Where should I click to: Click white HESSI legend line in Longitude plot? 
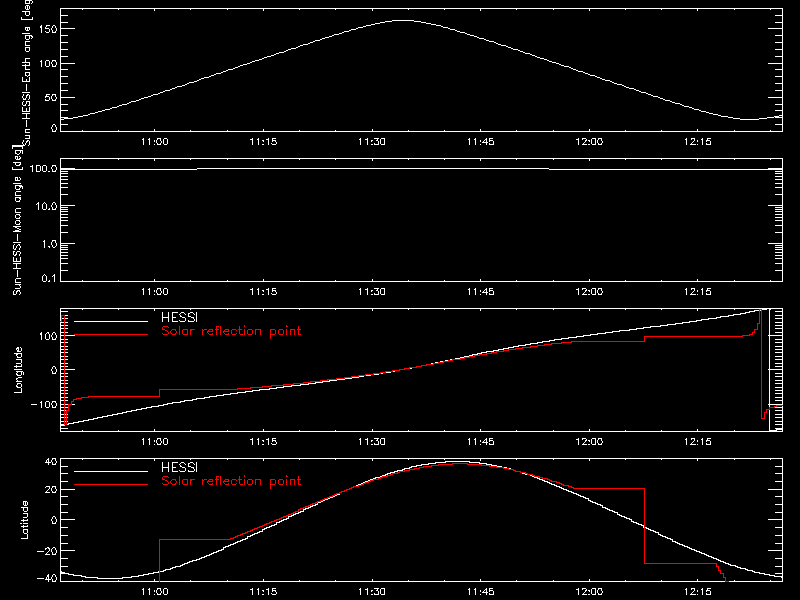click(111, 321)
